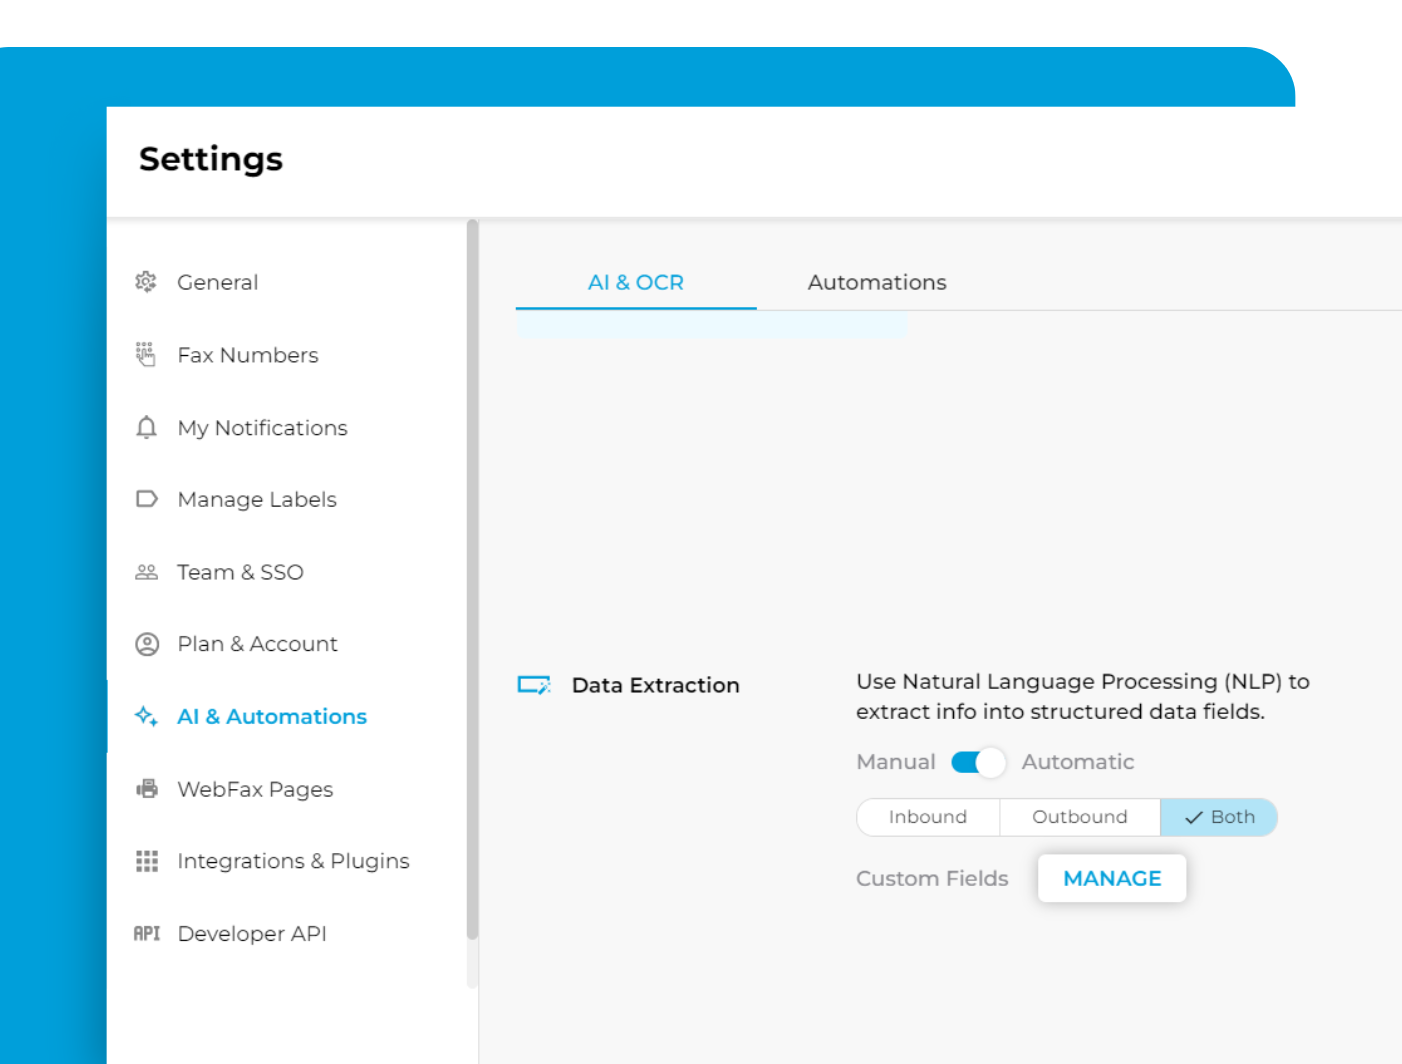Select the Inbound option
Screen dimensions: 1402x1064
pos(927,817)
